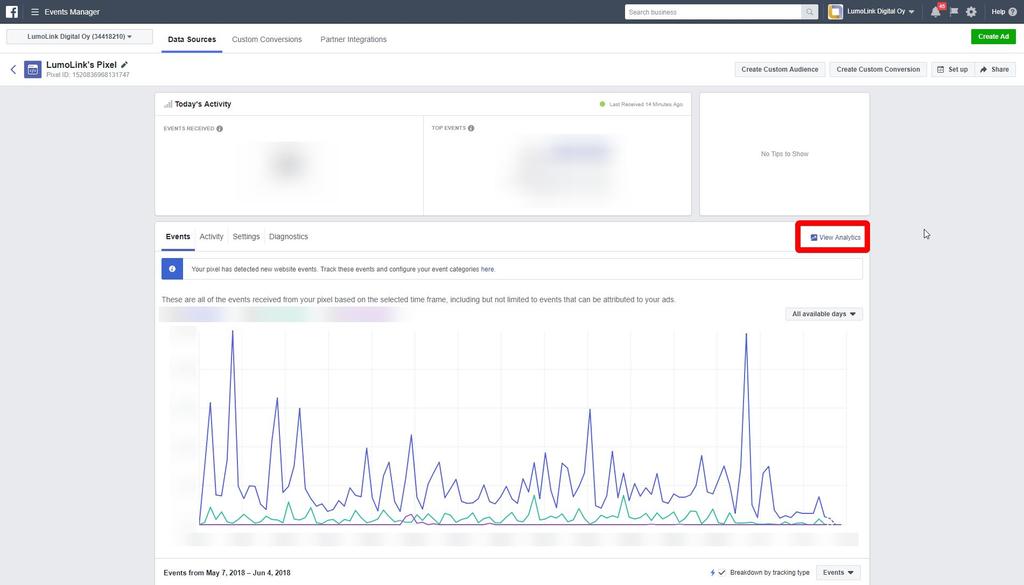Screen dimensions: 1024x585
Task: Click the Facebook logo icon
Action: [12, 12]
